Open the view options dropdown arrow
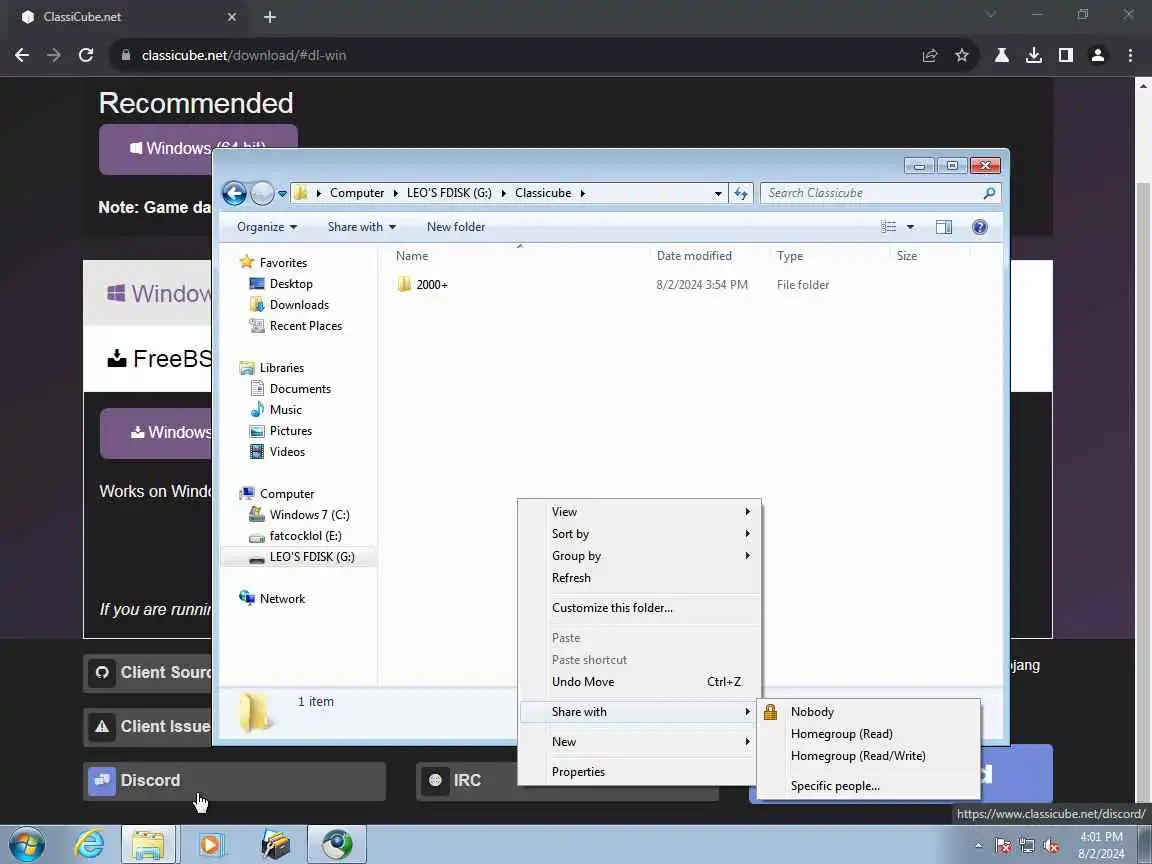This screenshot has width=1152, height=864. tap(910, 227)
